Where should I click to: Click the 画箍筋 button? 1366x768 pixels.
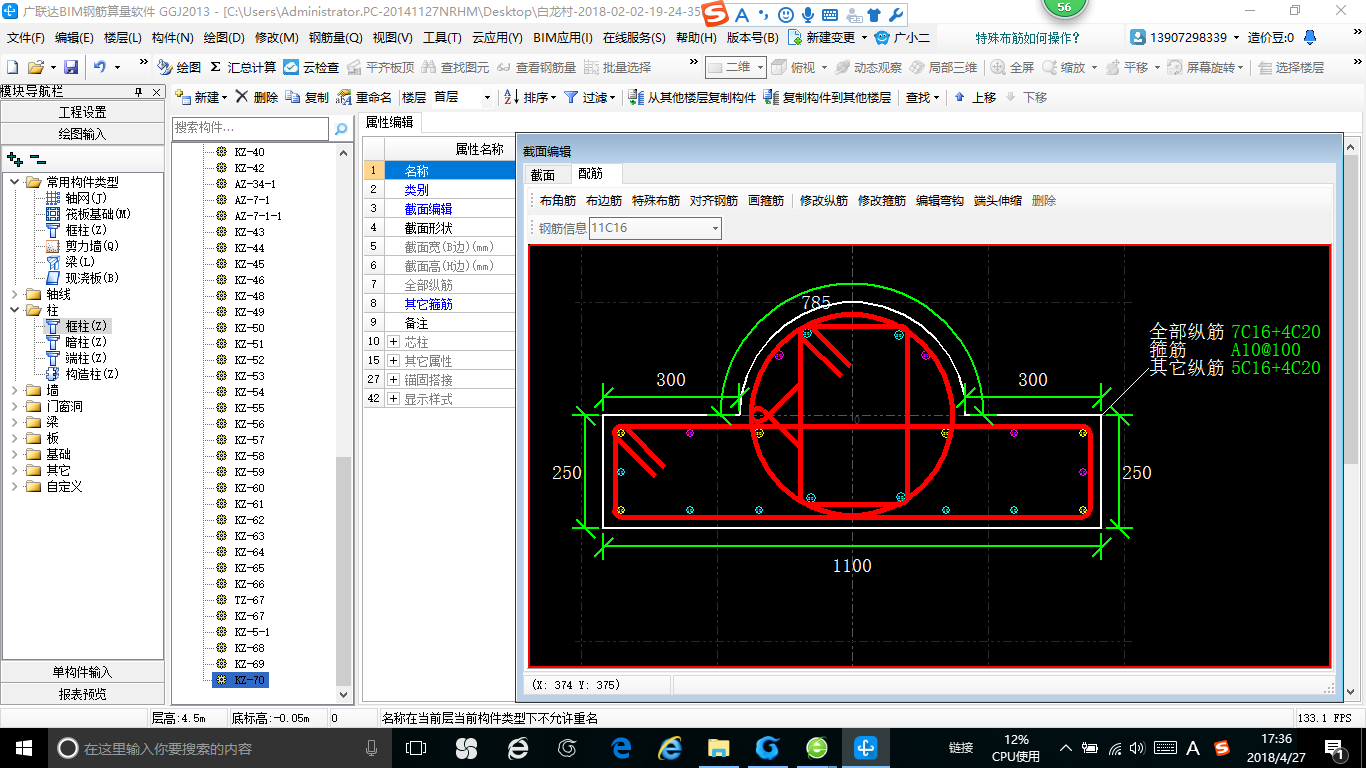pyautogui.click(x=766, y=201)
